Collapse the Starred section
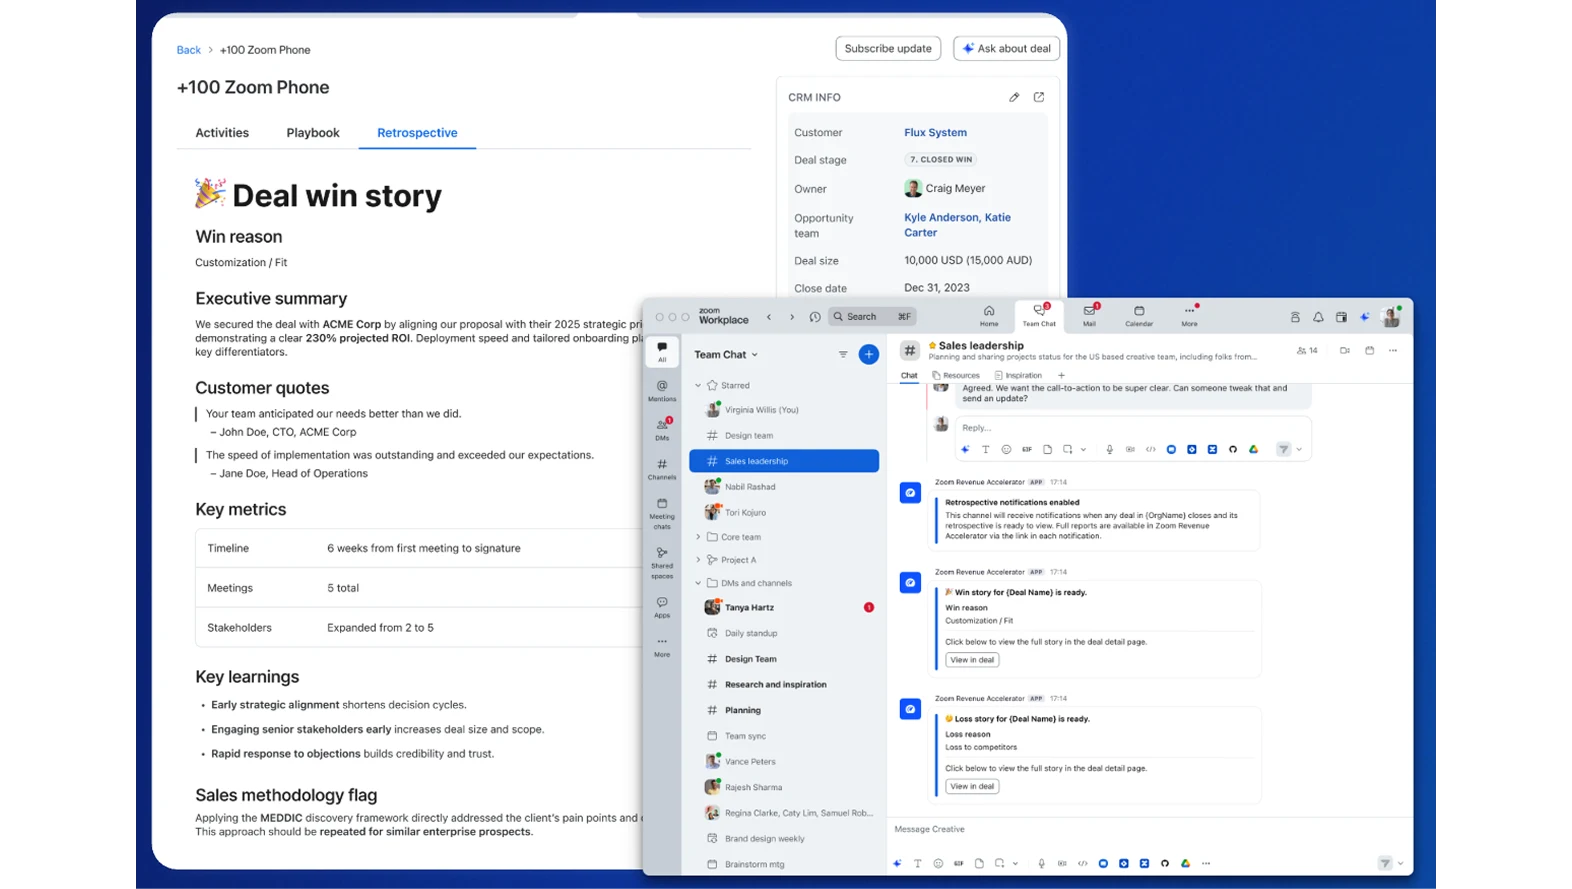The width and height of the screenshot is (1572, 889). click(698, 385)
